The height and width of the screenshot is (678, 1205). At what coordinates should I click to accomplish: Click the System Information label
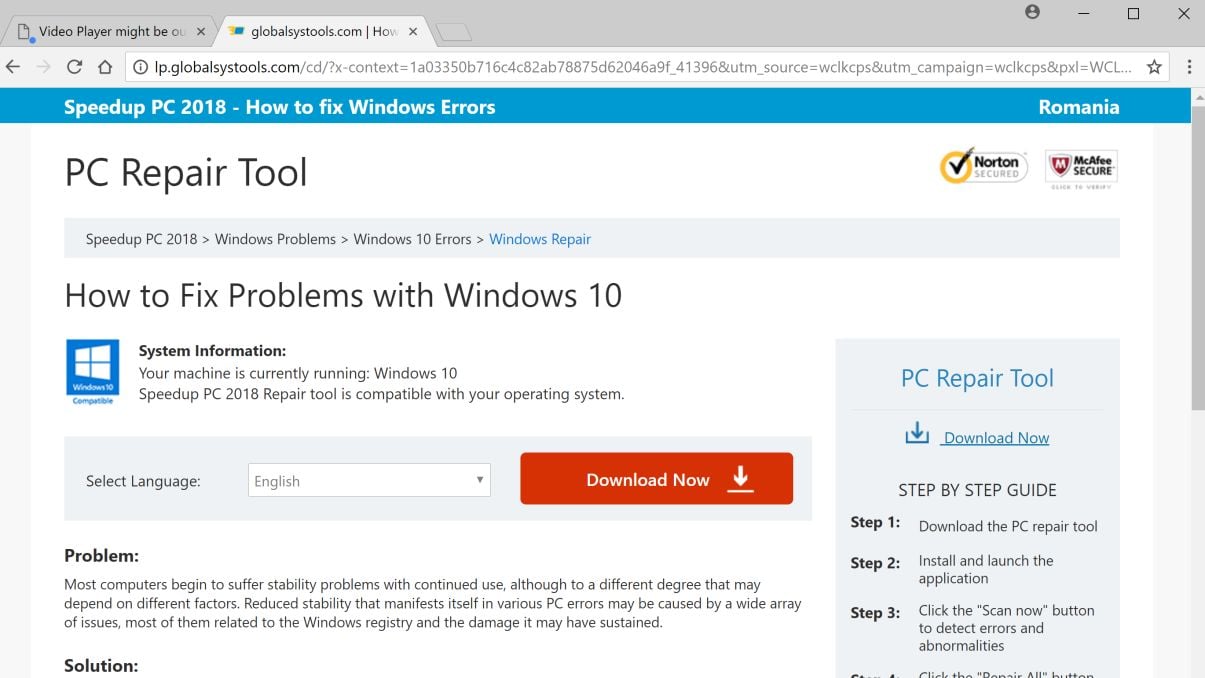[x=212, y=351]
